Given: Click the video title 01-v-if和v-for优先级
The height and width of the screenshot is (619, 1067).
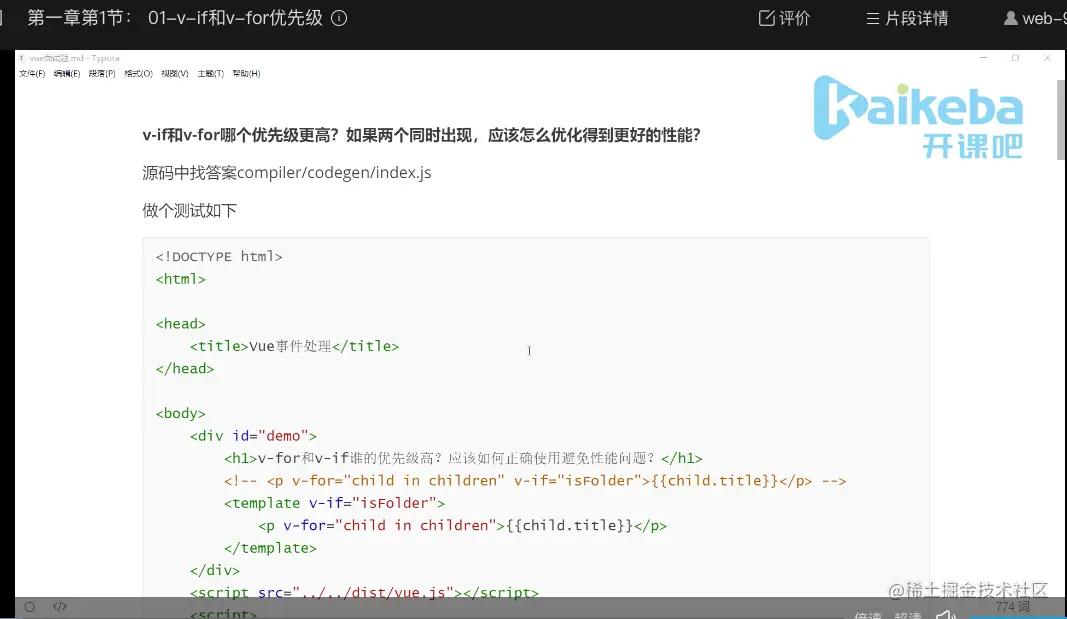Looking at the screenshot, I should (x=235, y=18).
